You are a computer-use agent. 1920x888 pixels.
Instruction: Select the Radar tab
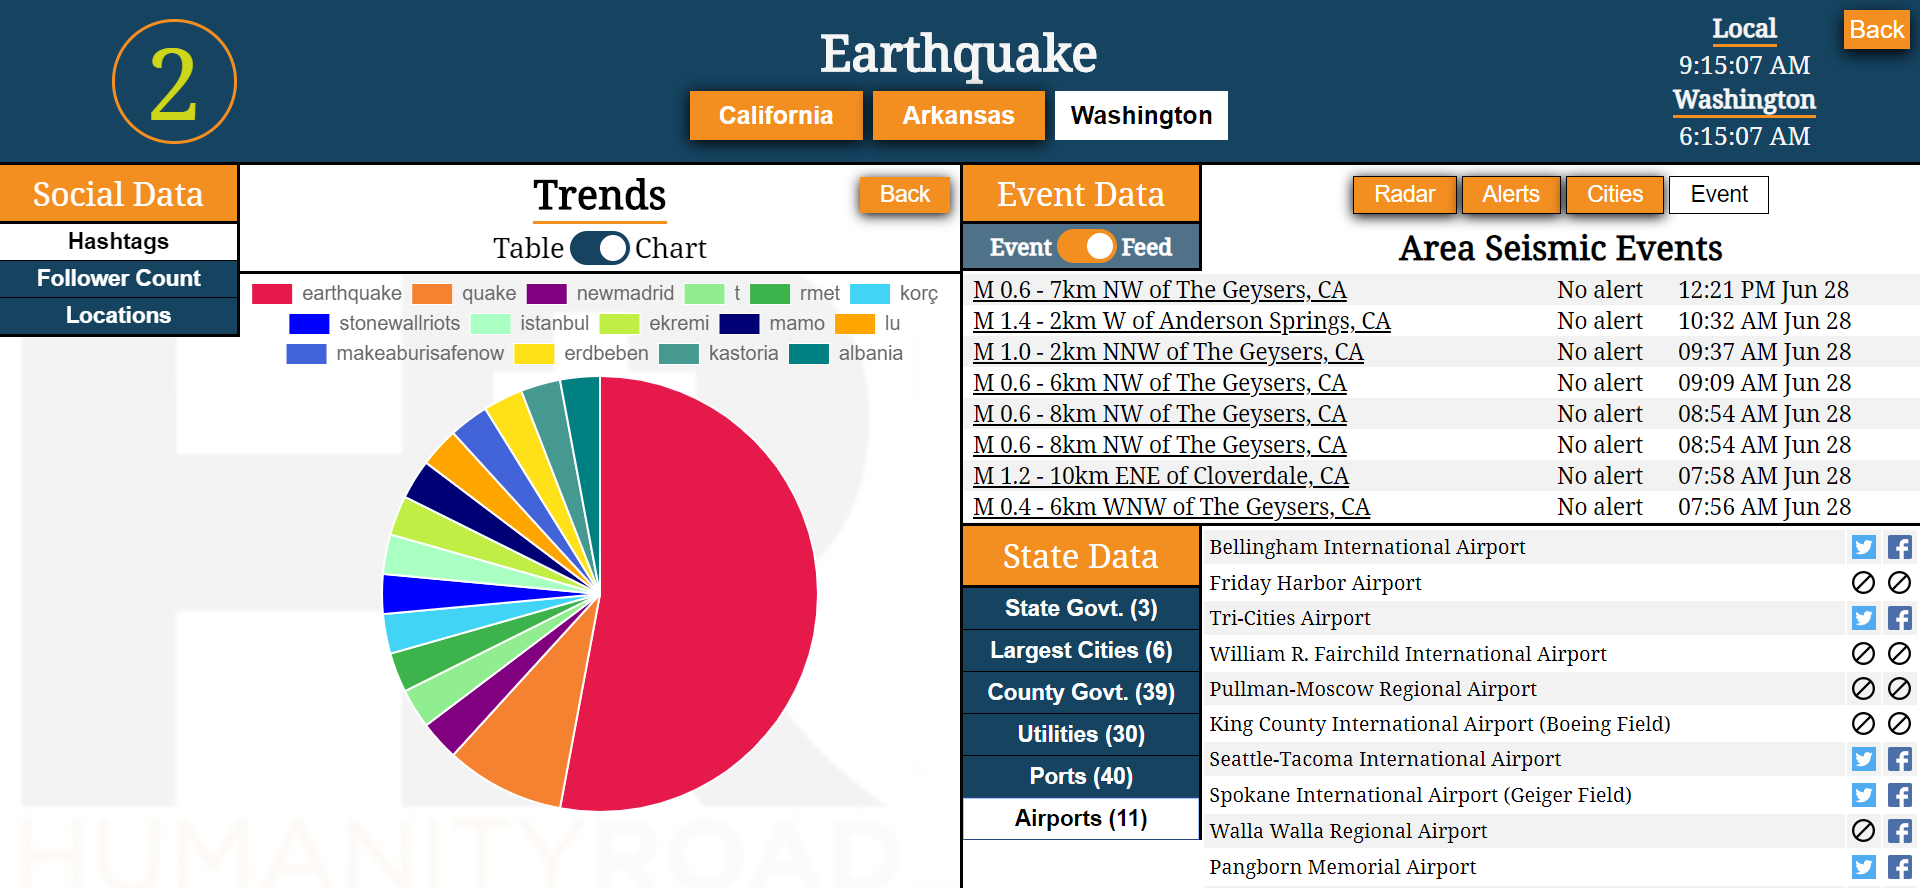[x=1404, y=194]
